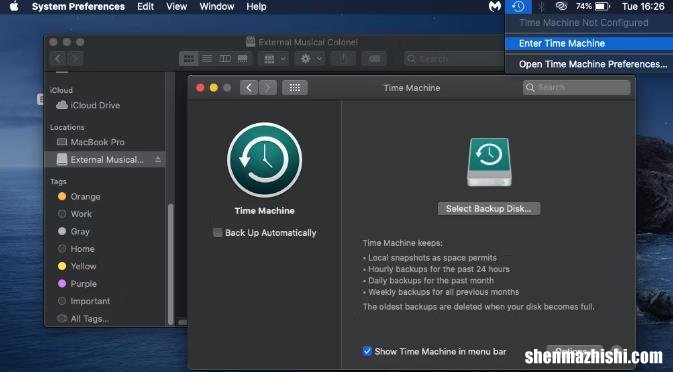Close the Time Machine preferences window
Image resolution: width=673 pixels, height=372 pixels.
point(200,88)
